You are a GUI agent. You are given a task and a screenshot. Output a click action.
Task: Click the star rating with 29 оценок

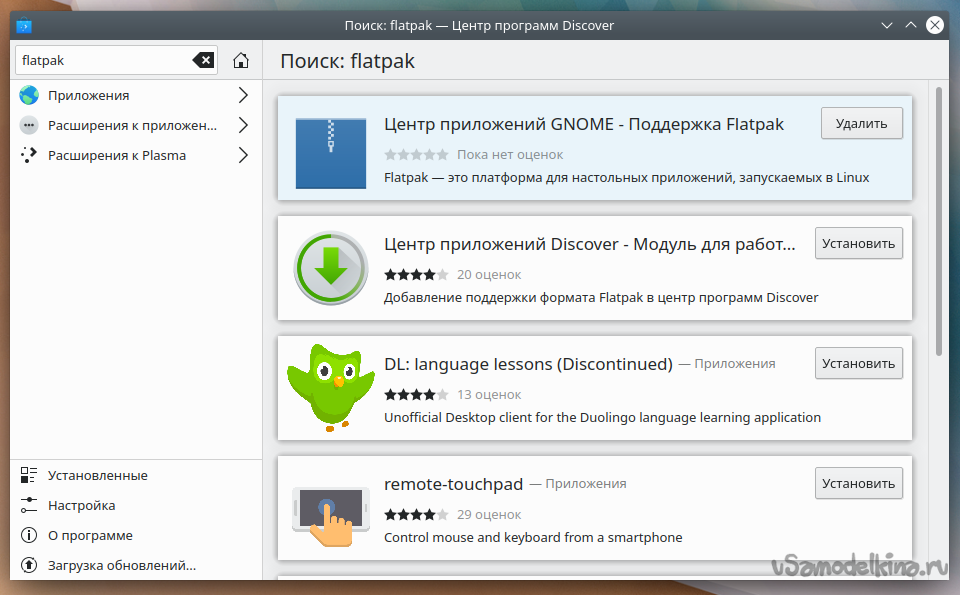pyautogui.click(x=416, y=514)
